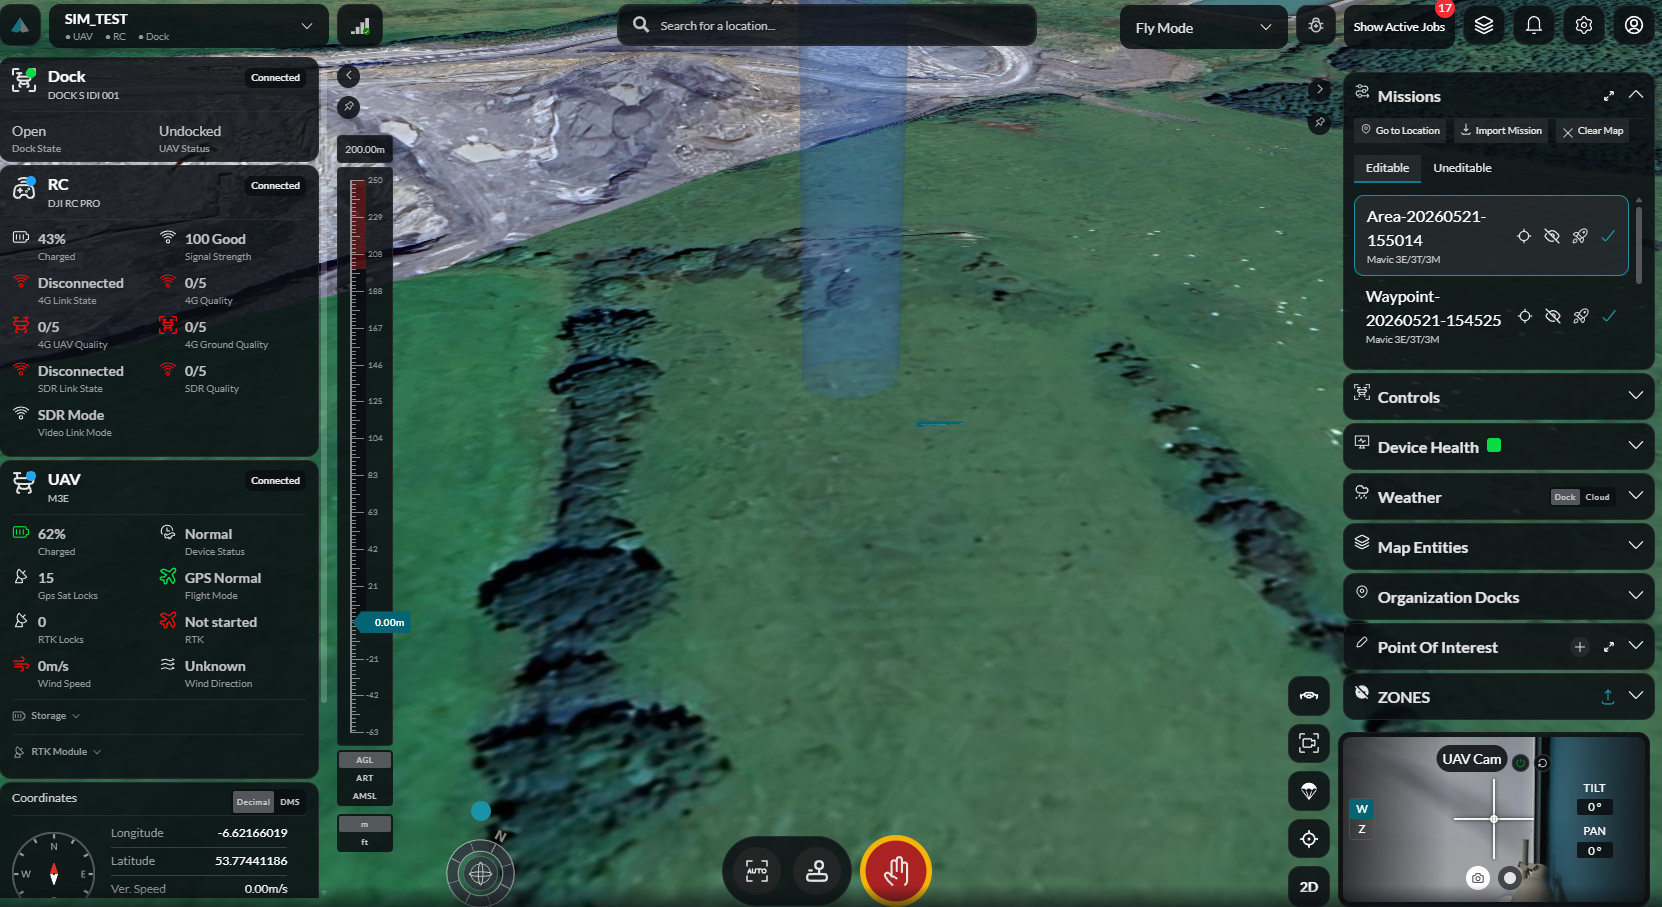Upload zones with the ZONES upload icon
The image size is (1662, 907).
[1608, 697]
